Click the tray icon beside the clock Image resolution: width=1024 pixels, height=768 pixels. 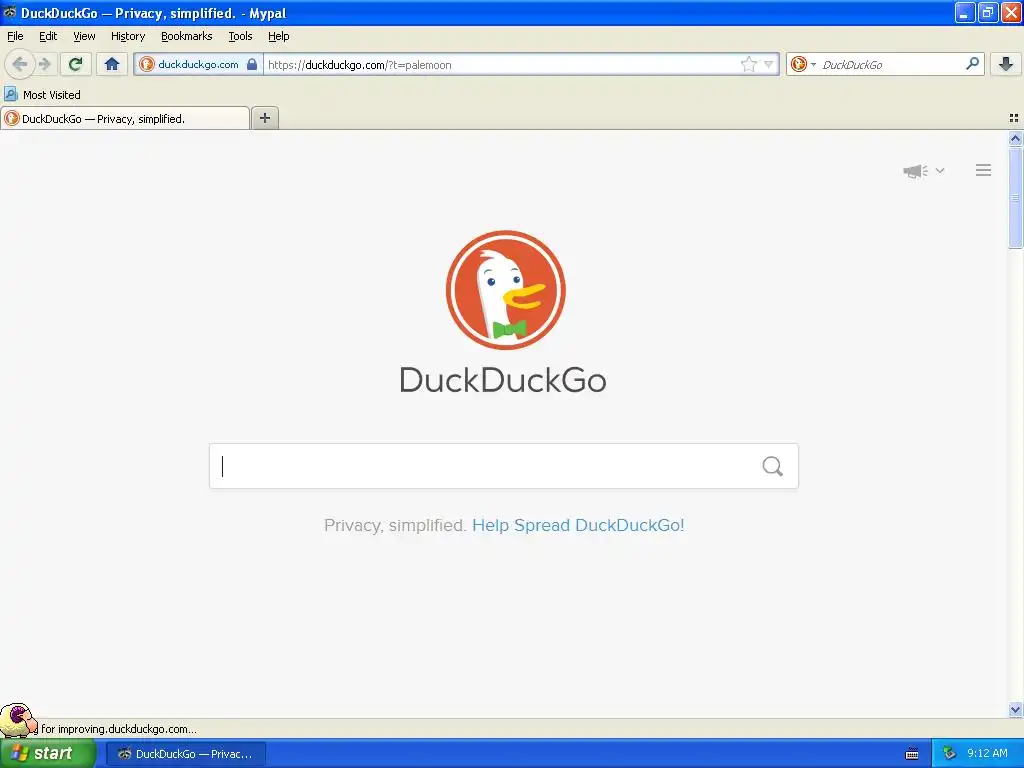point(950,753)
